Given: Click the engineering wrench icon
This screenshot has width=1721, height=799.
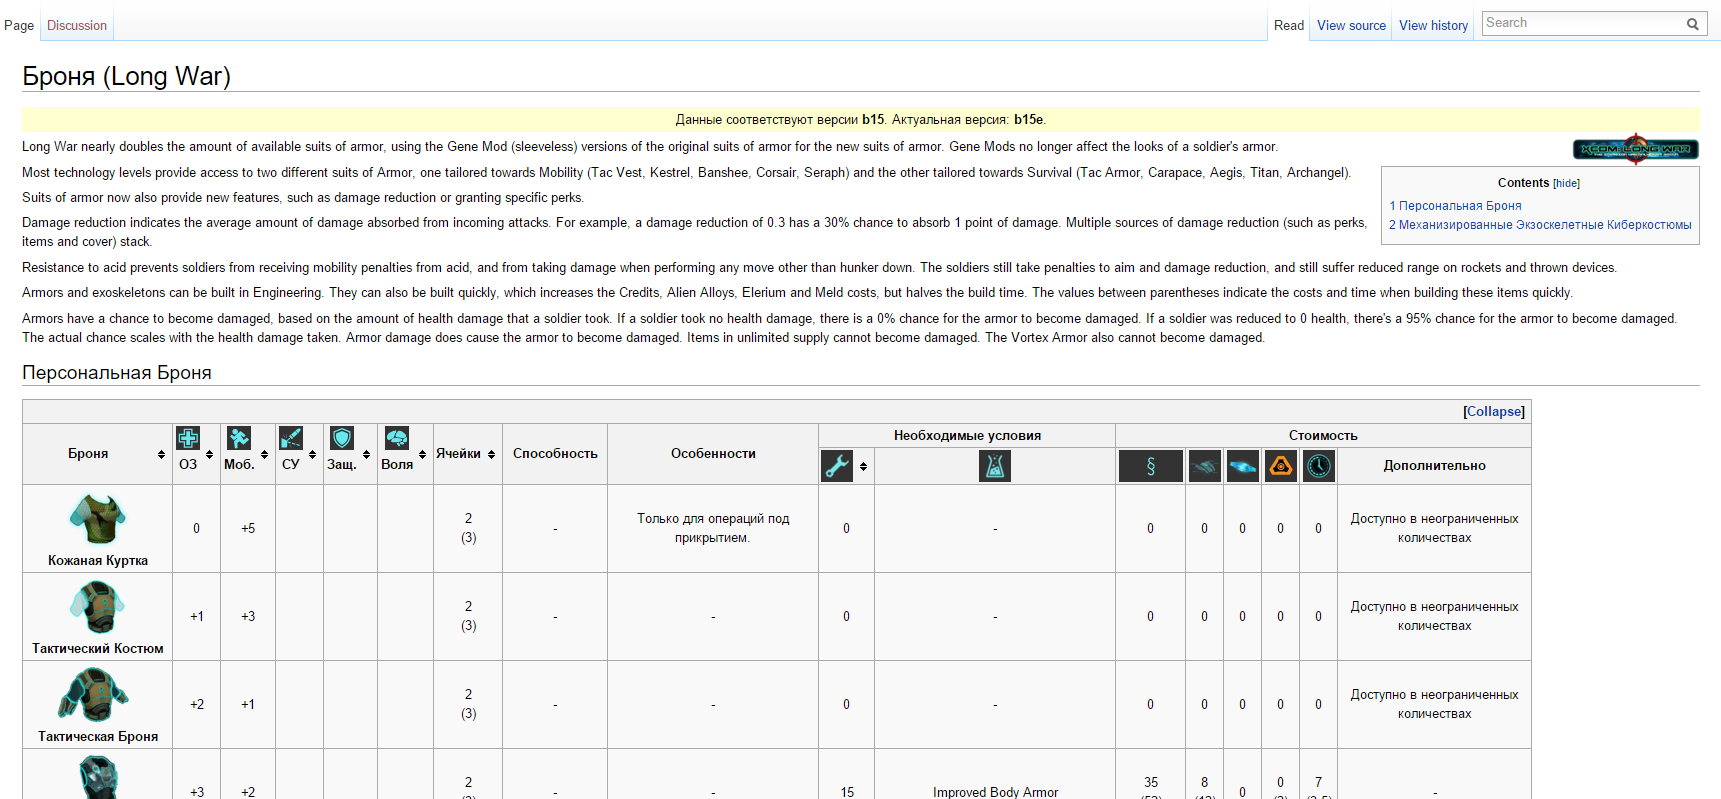Looking at the screenshot, I should pos(837,466).
